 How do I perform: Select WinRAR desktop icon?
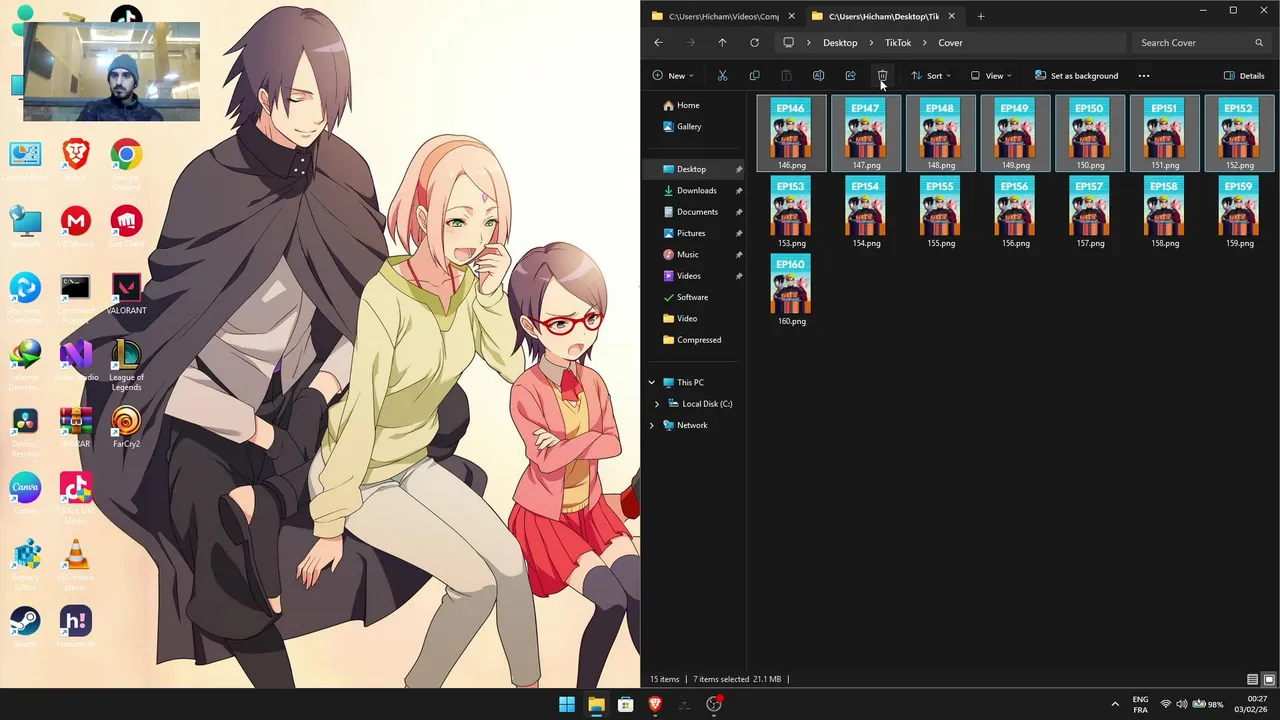(75, 427)
